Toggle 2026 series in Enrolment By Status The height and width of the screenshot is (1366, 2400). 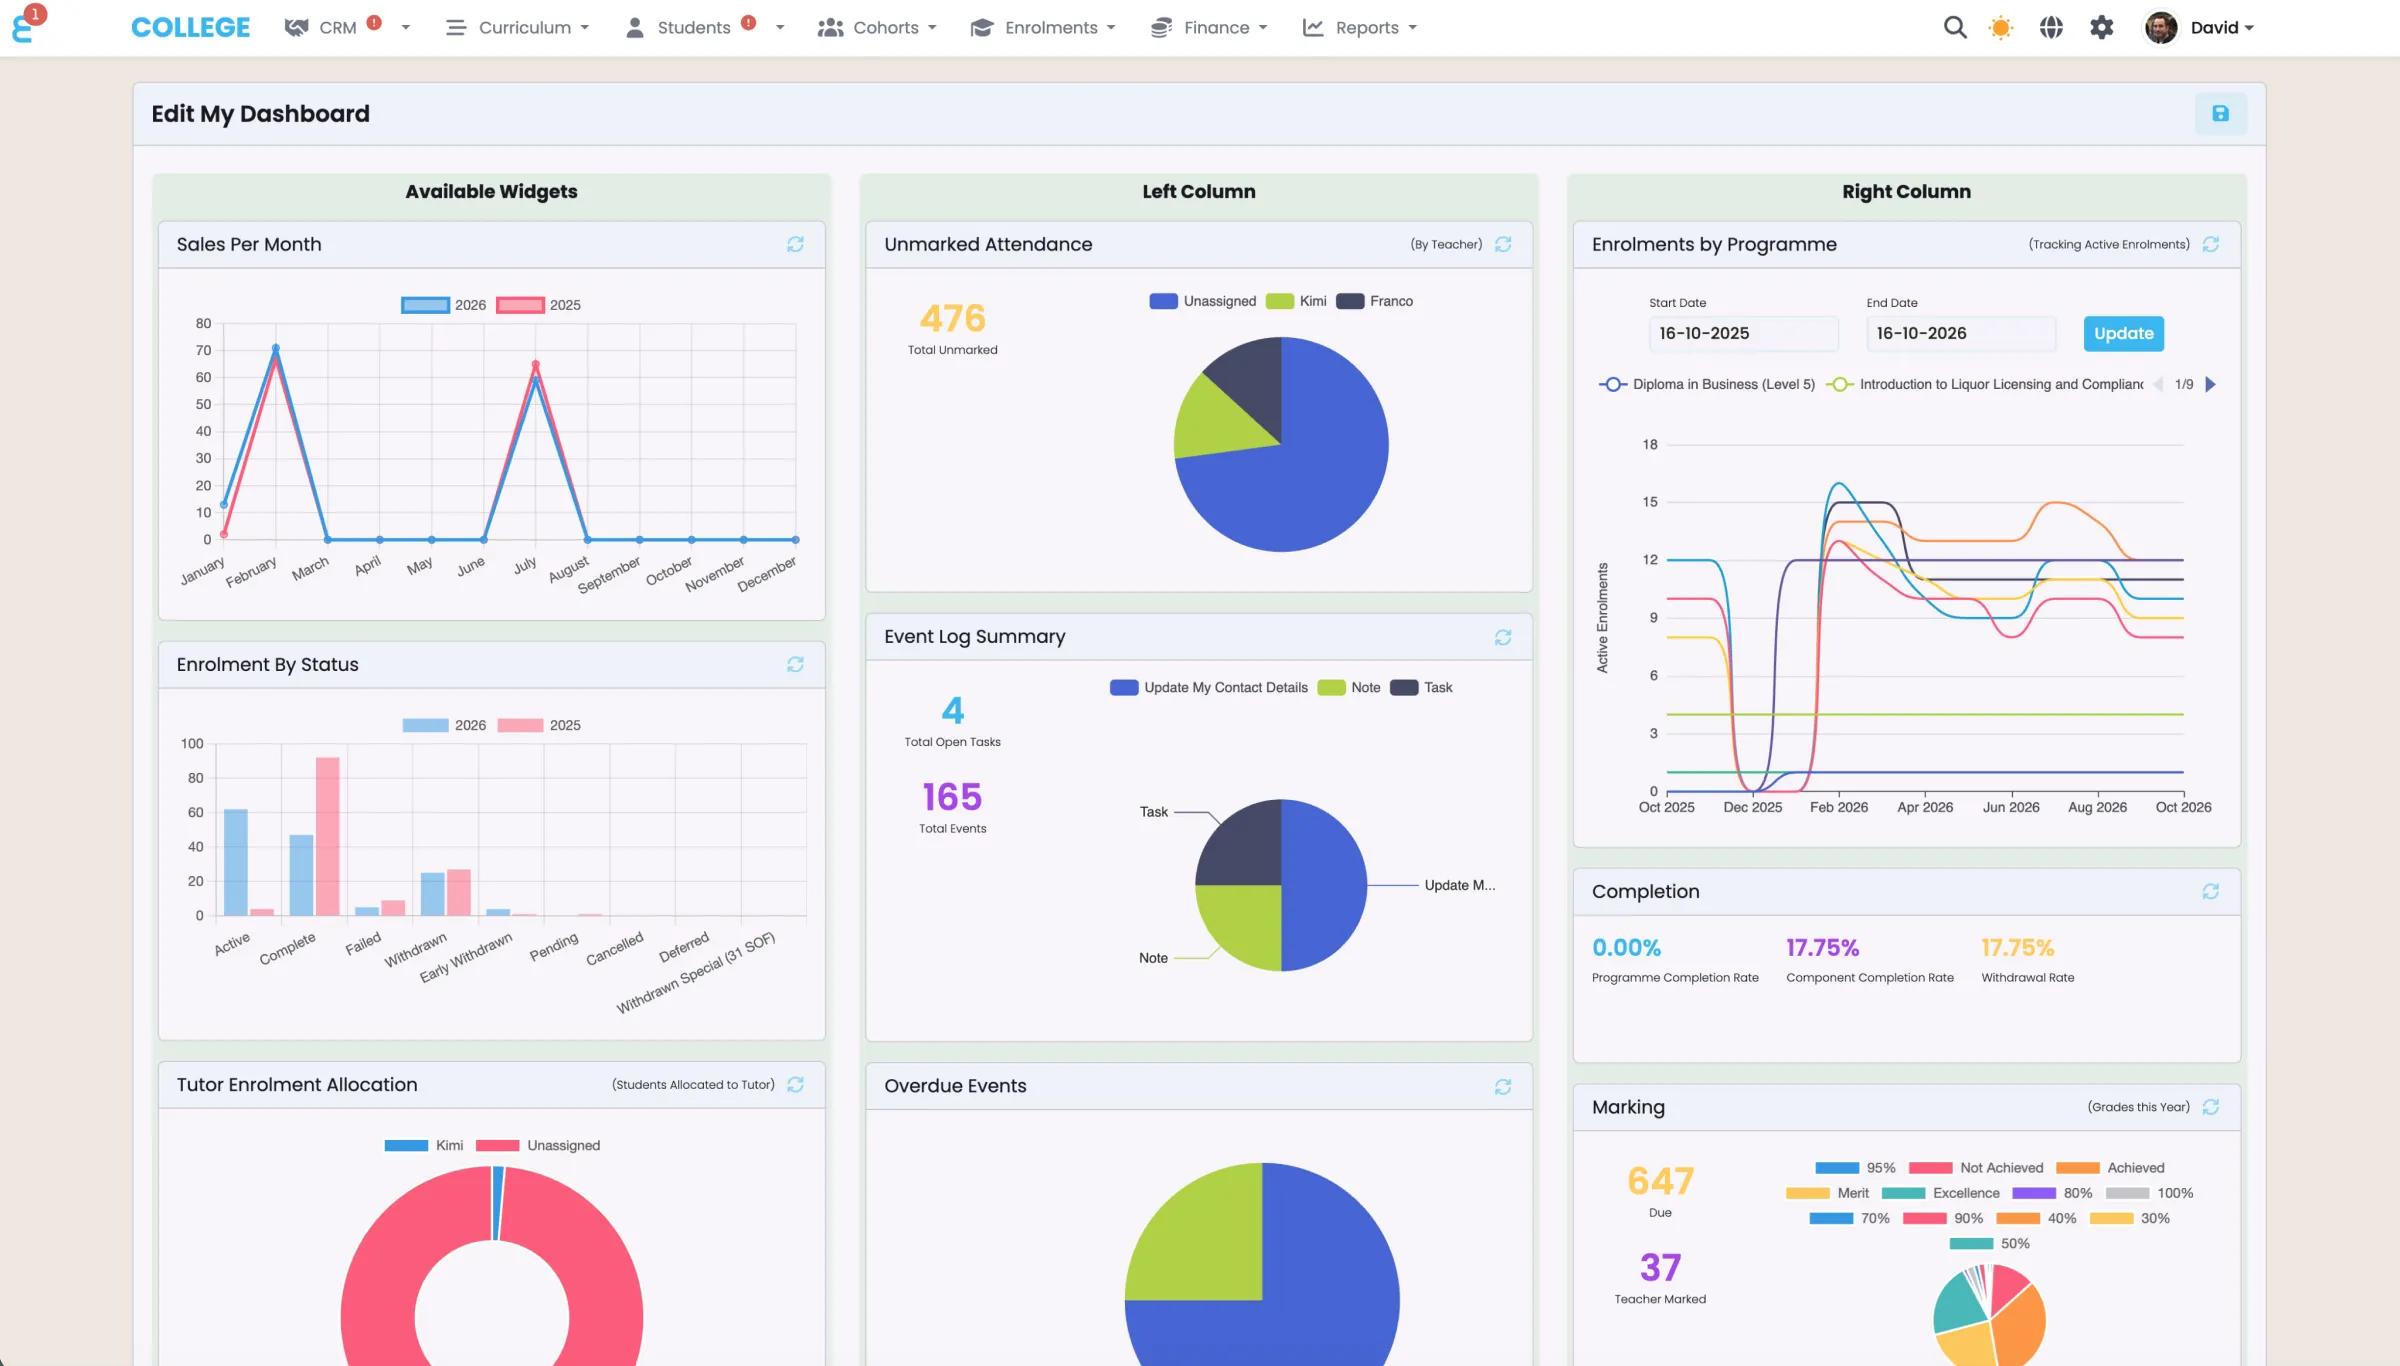point(443,725)
